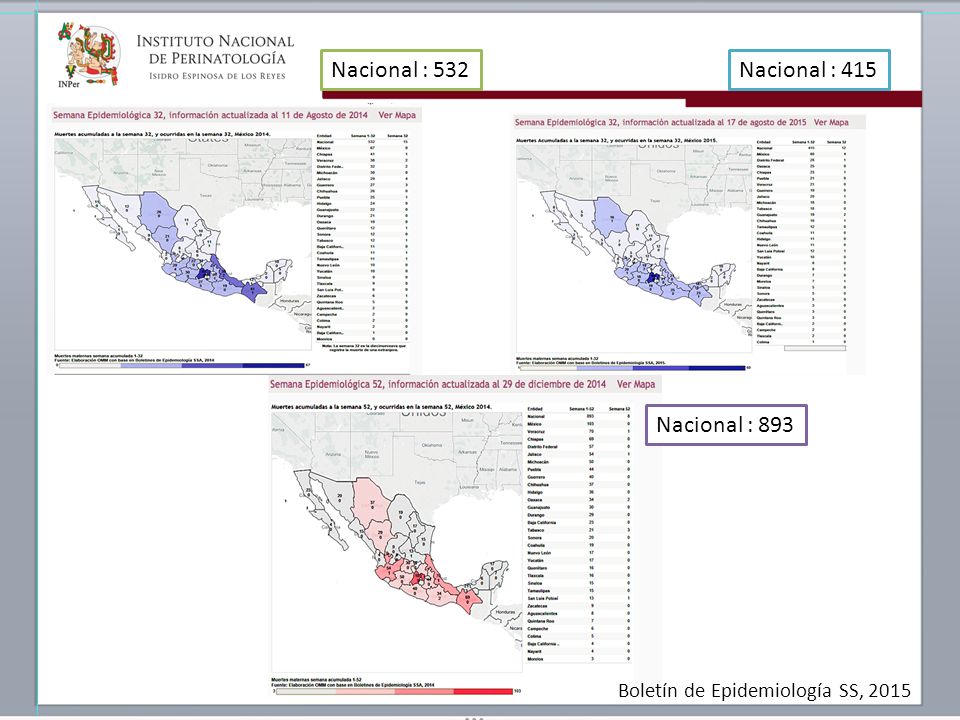Screen dimensions: 960x720
Task: Click the INPer institute logo
Action: pyautogui.click(x=89, y=55)
